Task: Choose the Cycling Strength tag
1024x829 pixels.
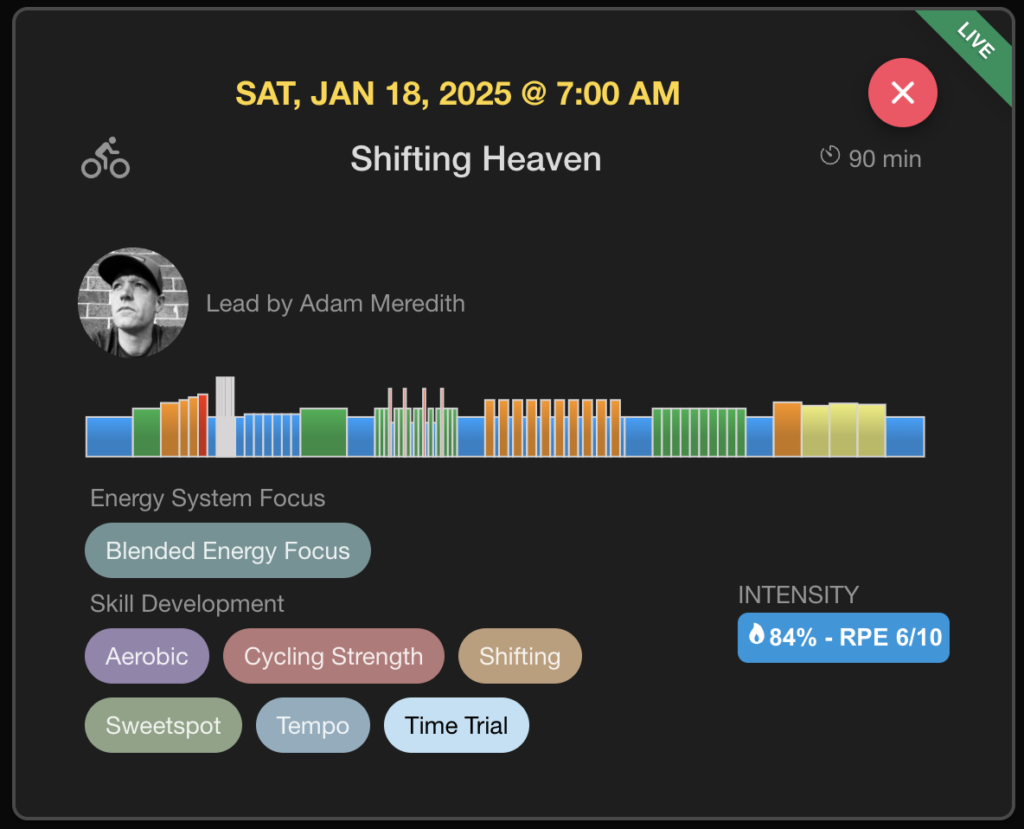Action: (333, 656)
